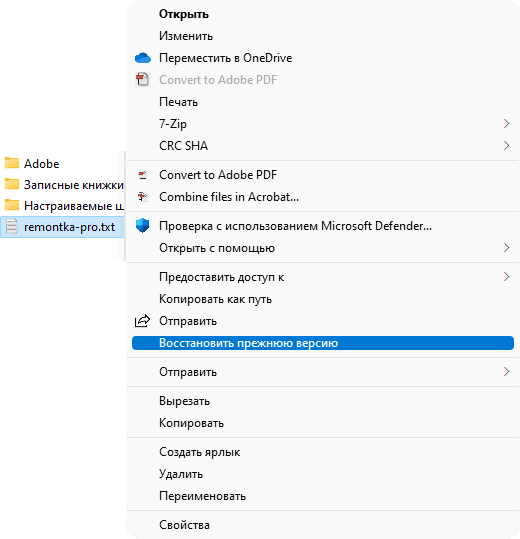This screenshot has width=520, height=539.
Task: Click the Microsoft Defender shield icon
Action: click(x=143, y=226)
